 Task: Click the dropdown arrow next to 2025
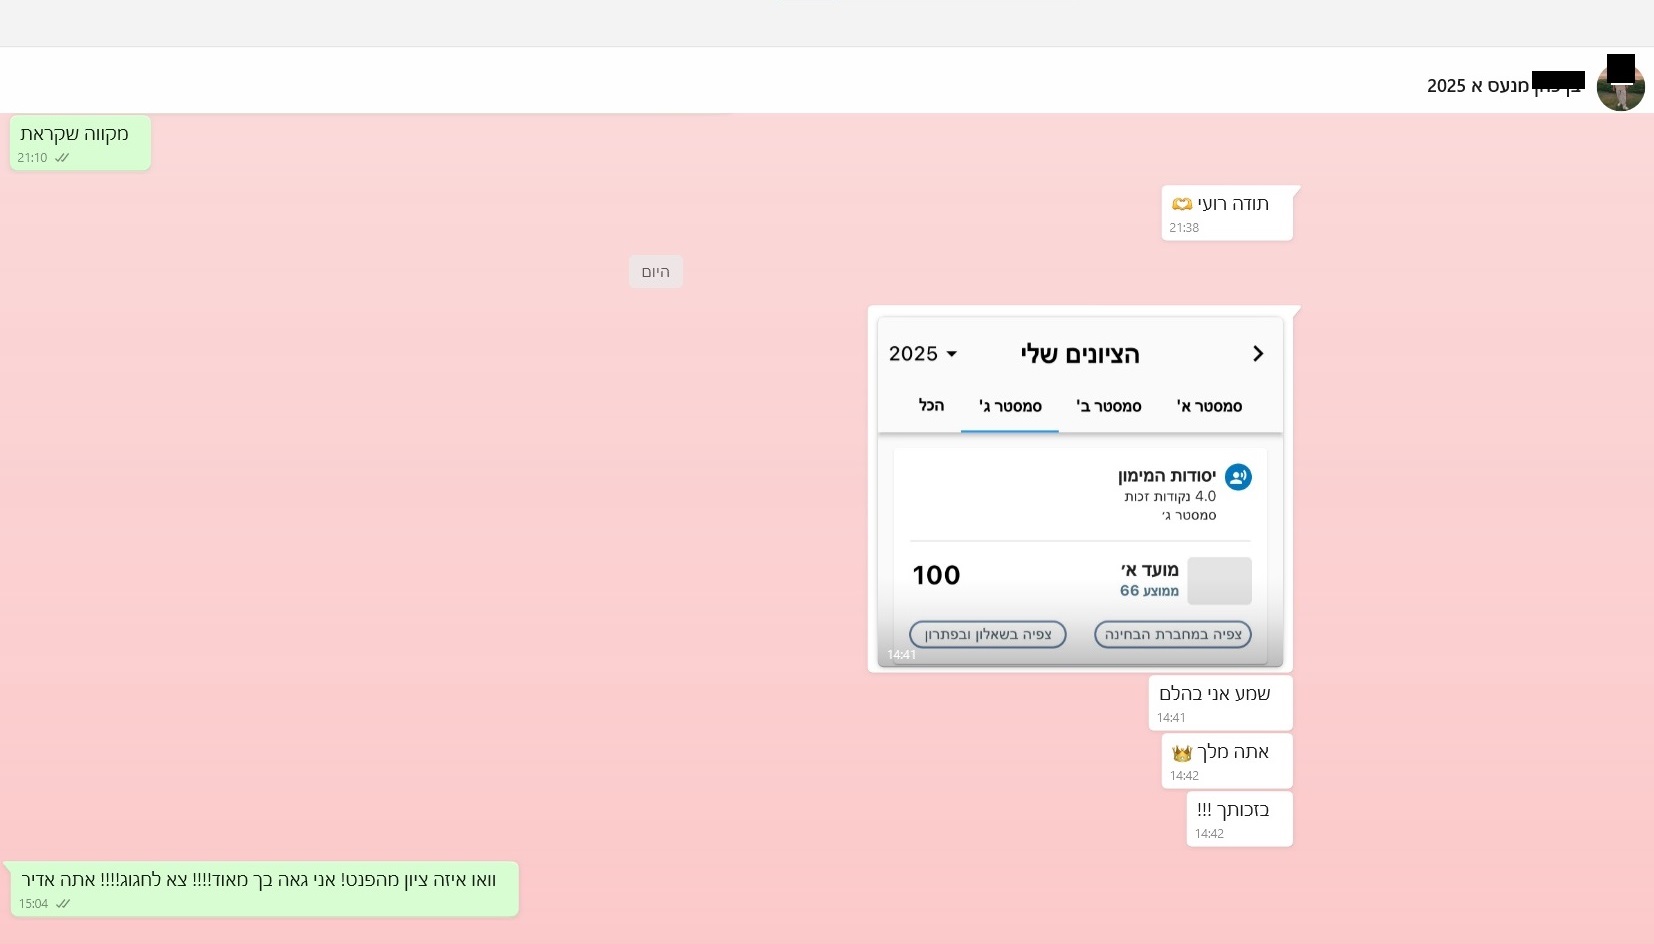(952, 354)
